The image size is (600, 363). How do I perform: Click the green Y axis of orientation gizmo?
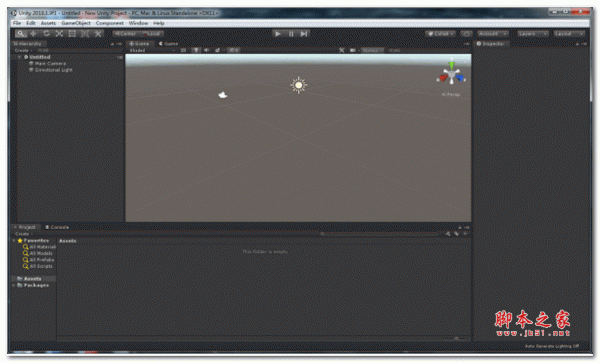point(452,64)
